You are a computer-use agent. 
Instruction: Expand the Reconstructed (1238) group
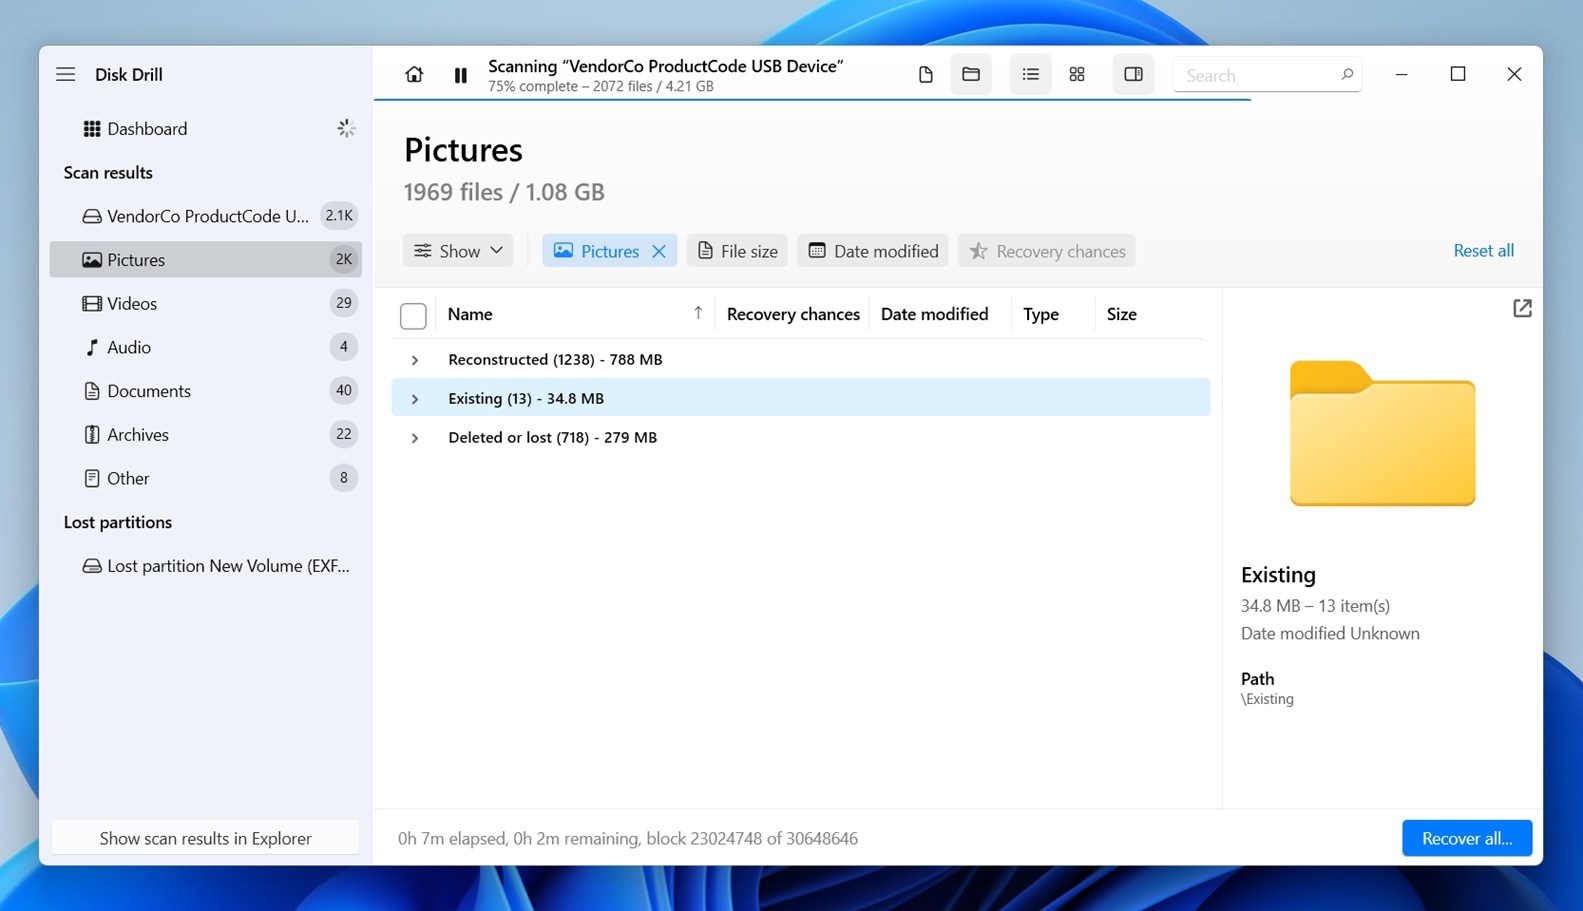(415, 360)
